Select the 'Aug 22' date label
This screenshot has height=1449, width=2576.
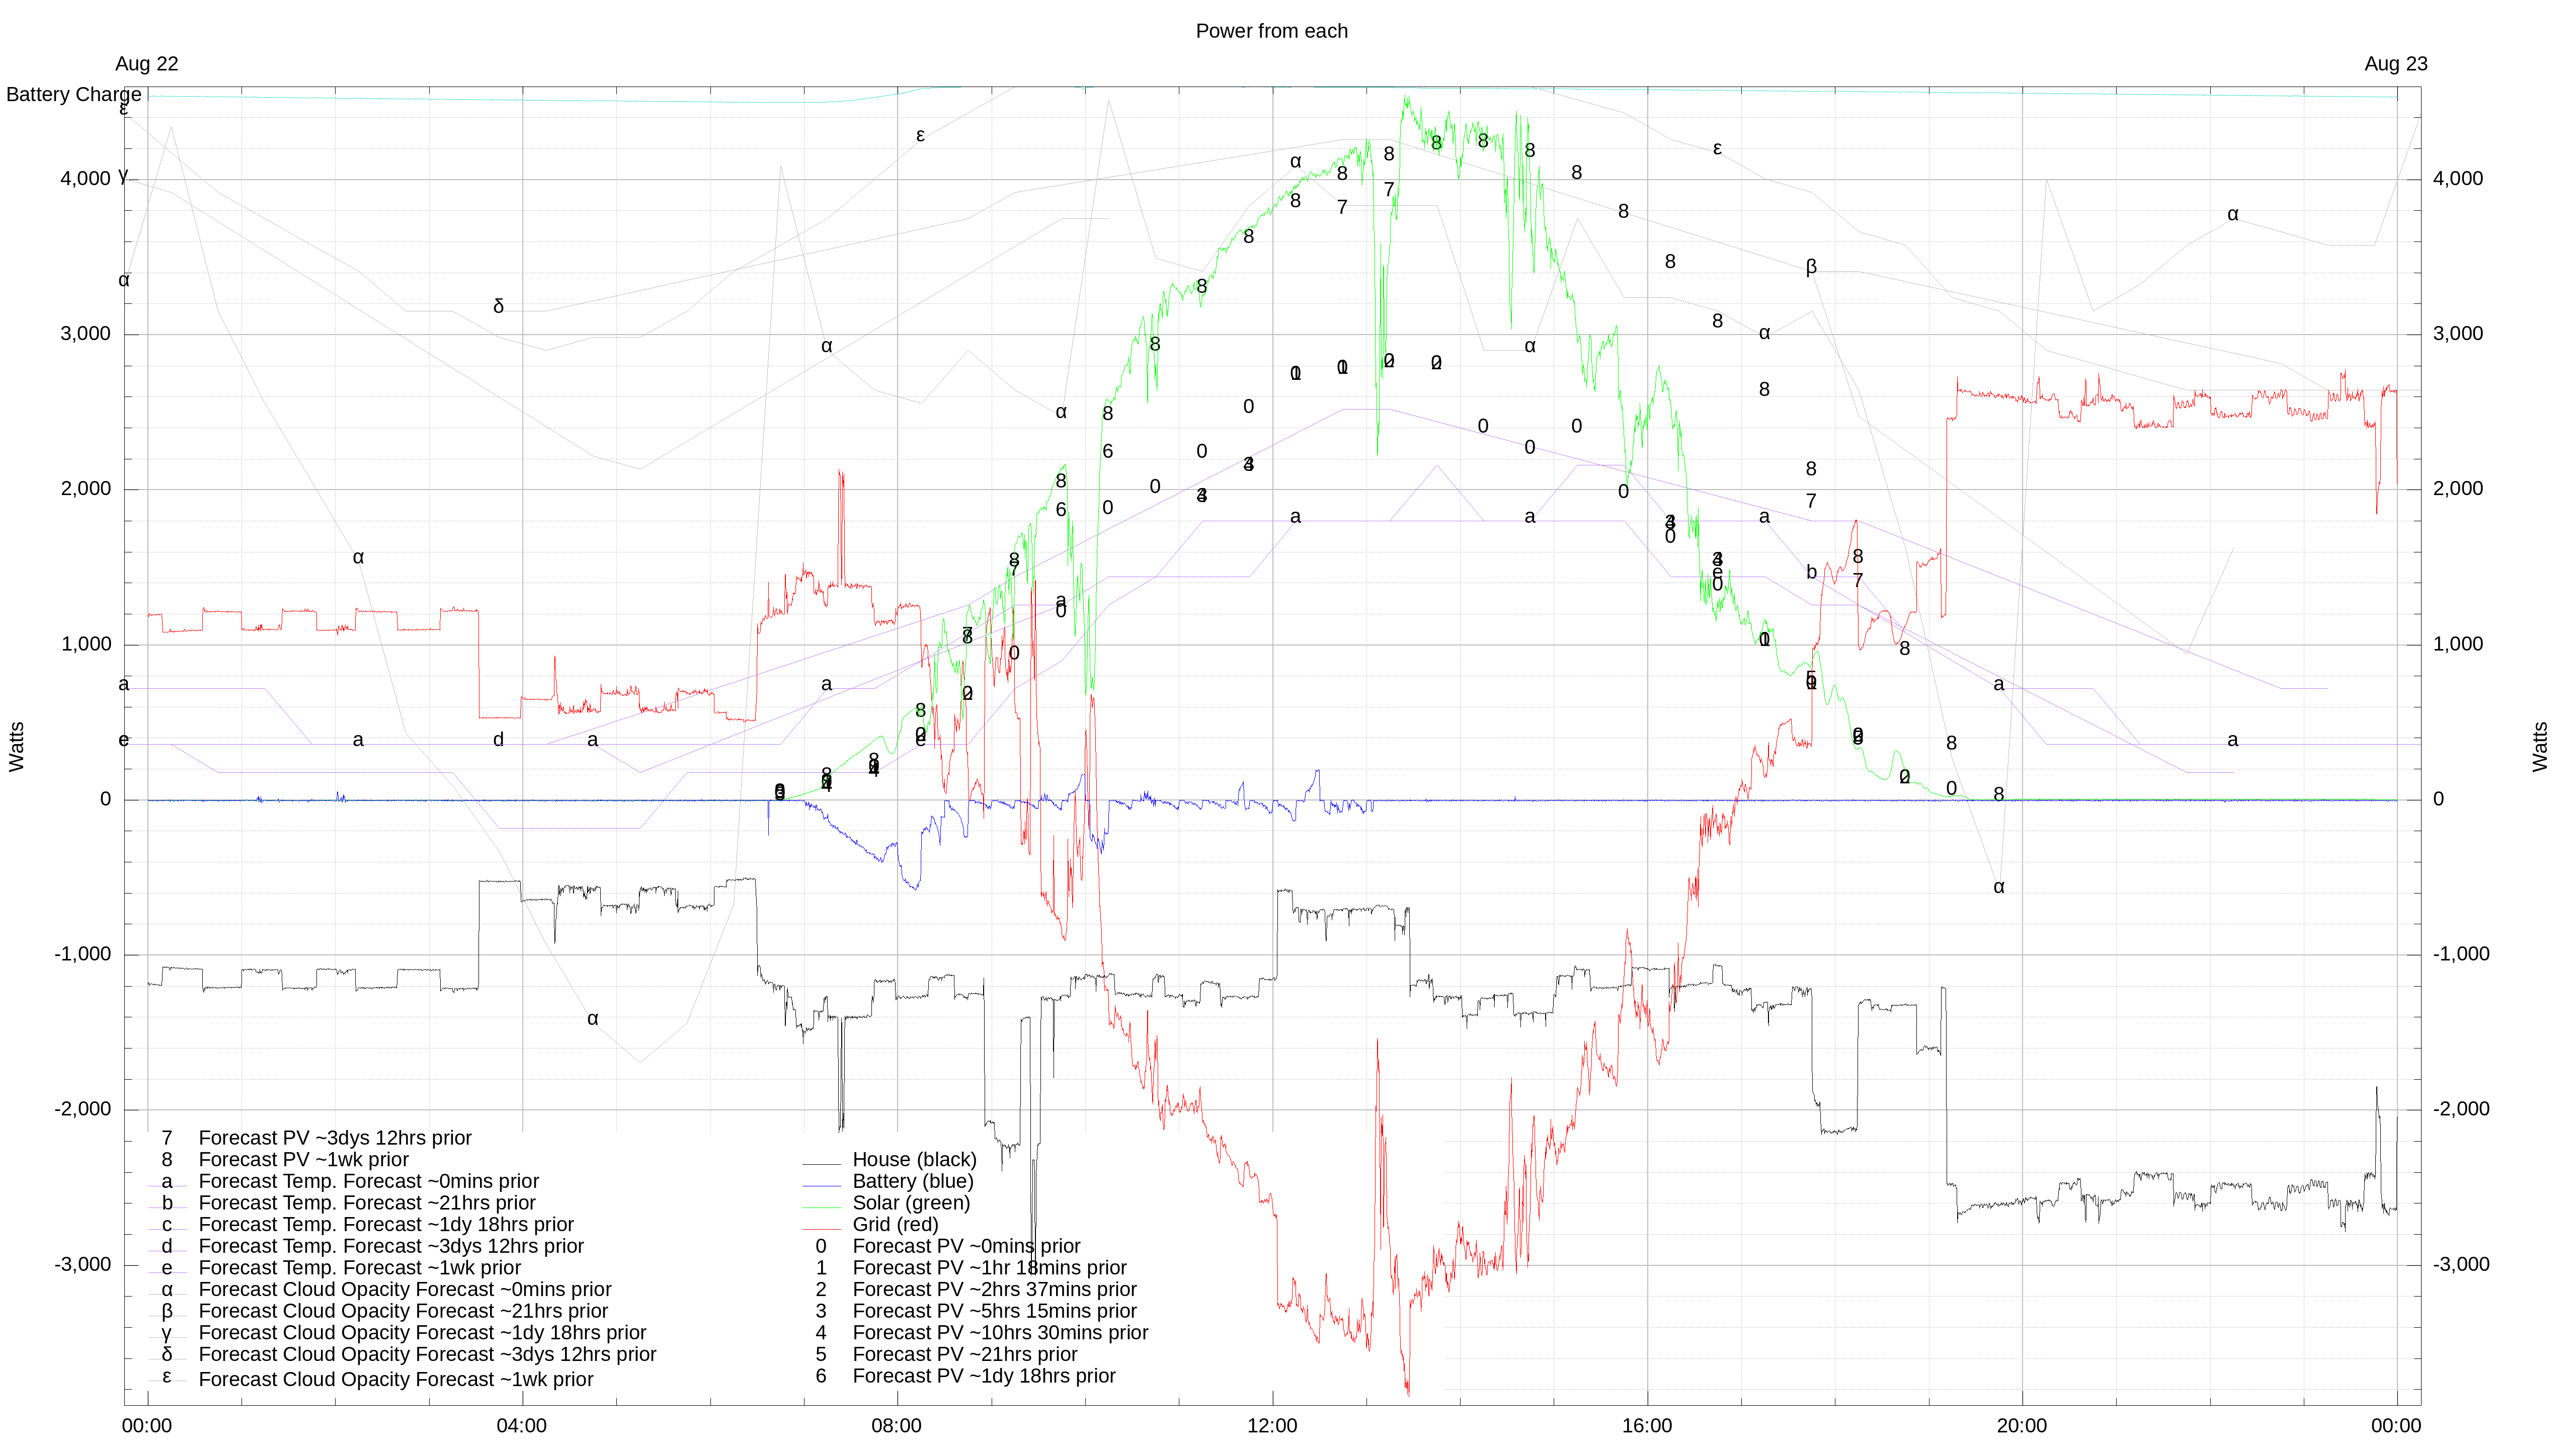[147, 64]
